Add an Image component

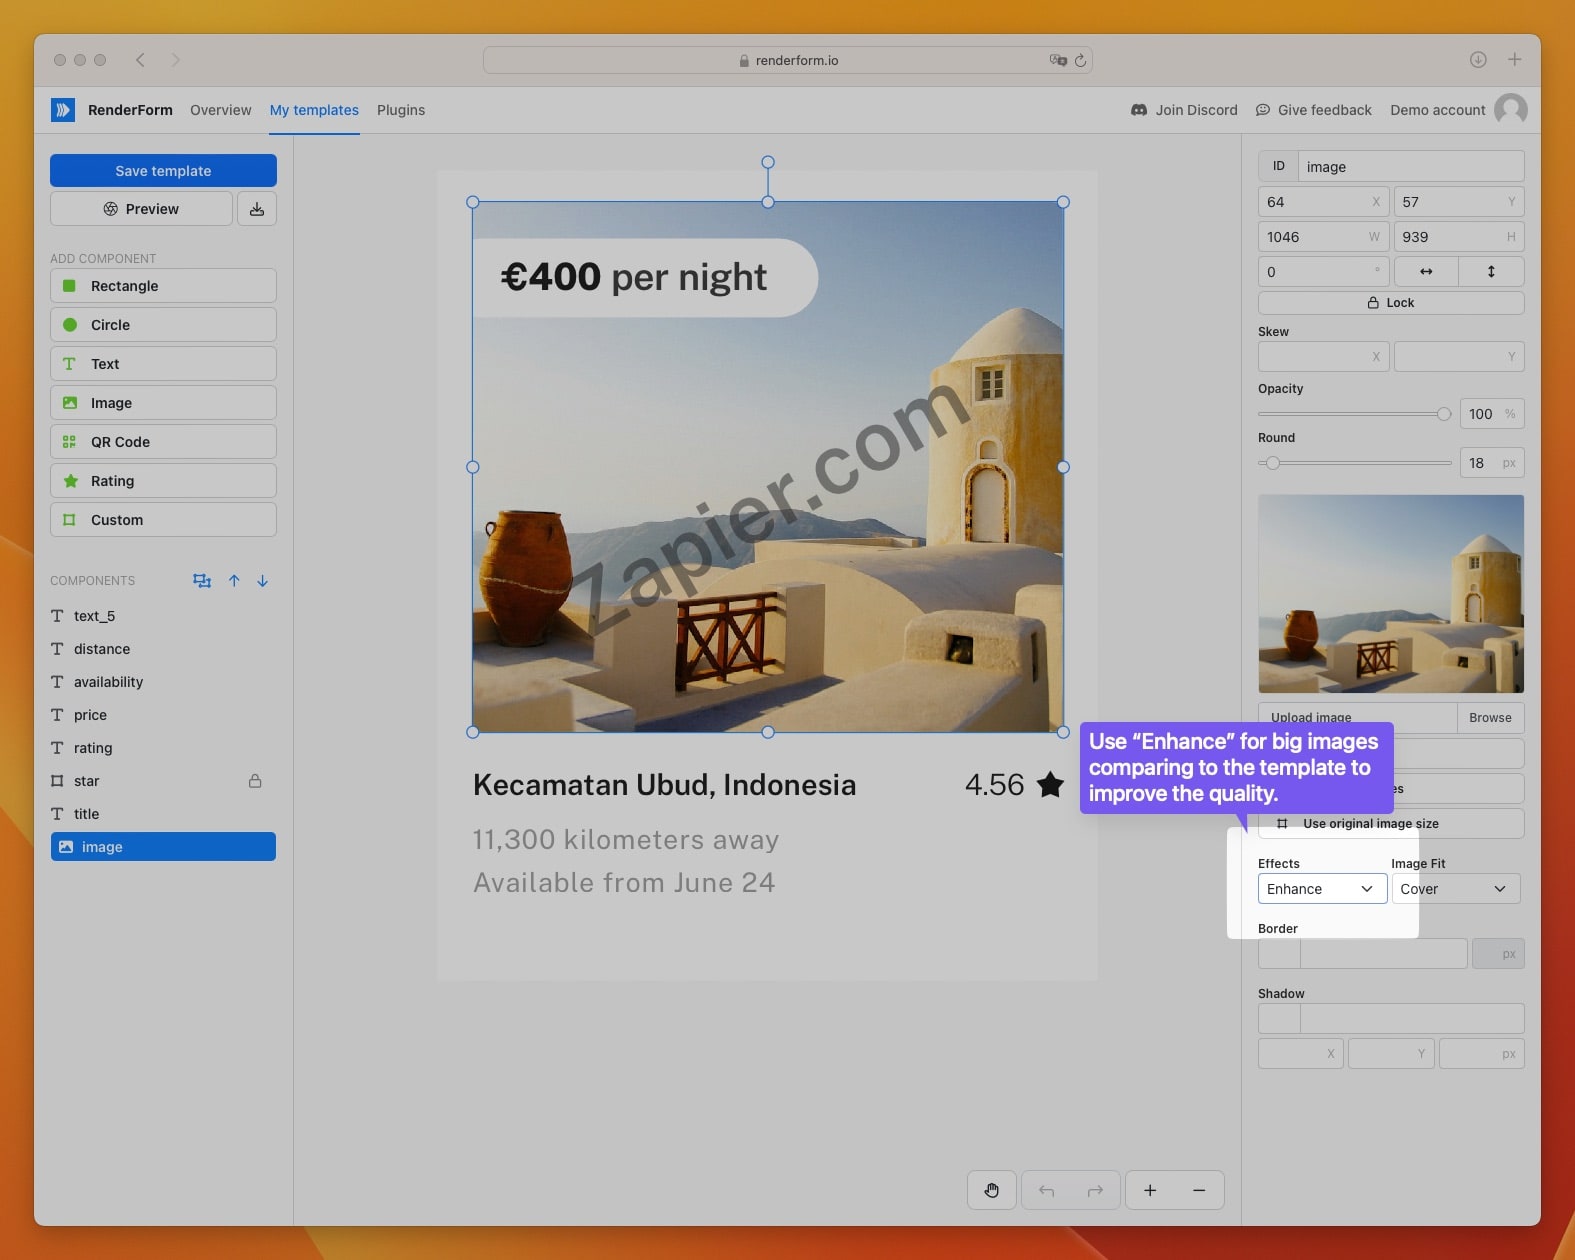163,403
